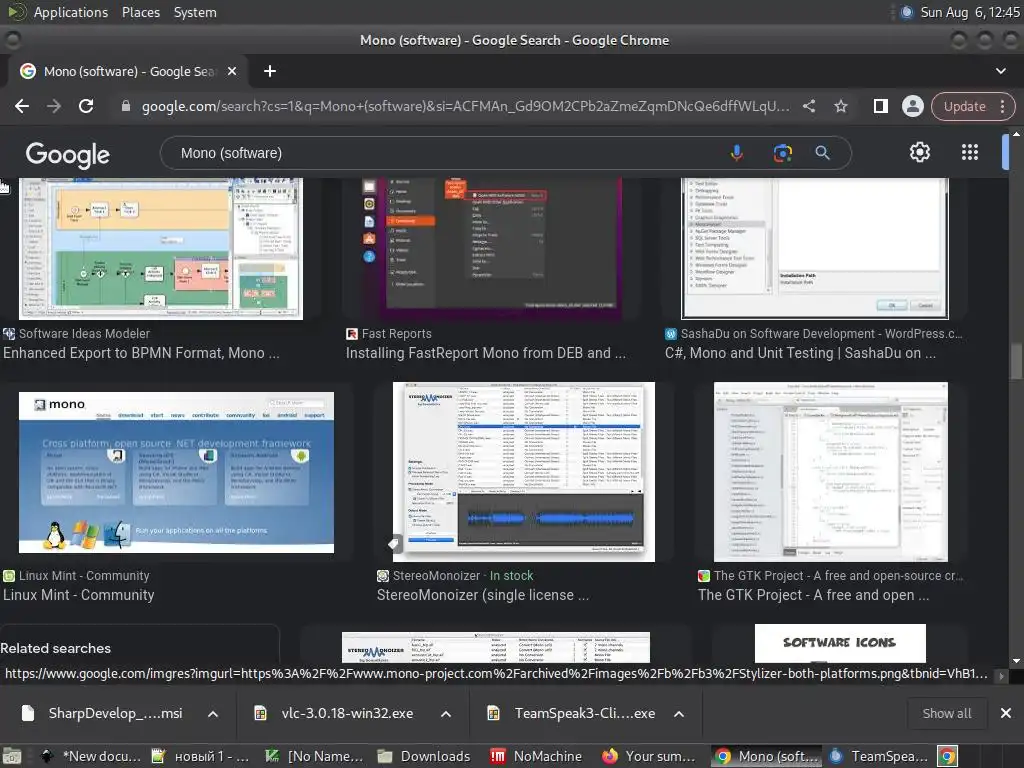
Task: Click the forward navigation arrow
Action: pos(54,106)
